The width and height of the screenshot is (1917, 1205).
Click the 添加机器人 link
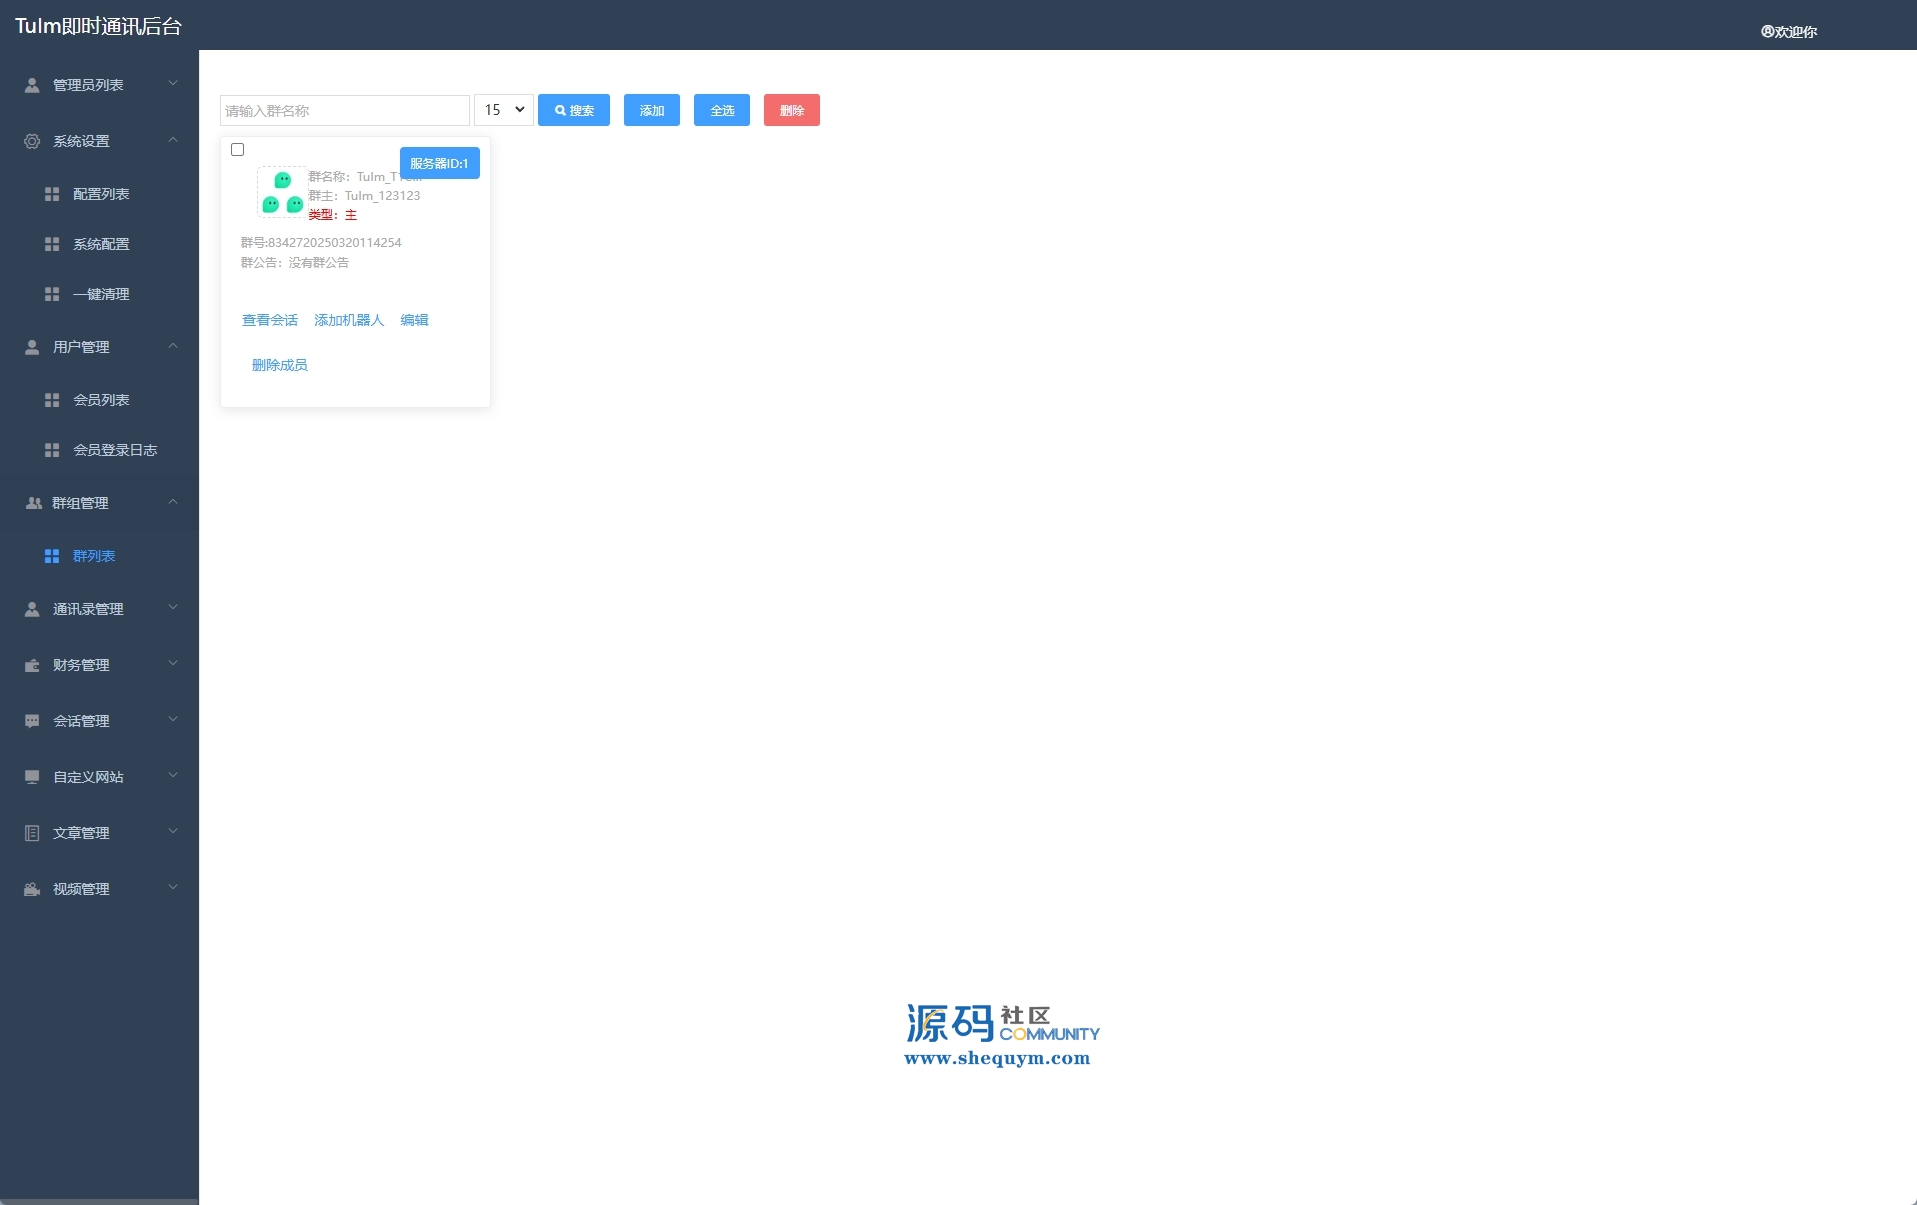tap(349, 320)
